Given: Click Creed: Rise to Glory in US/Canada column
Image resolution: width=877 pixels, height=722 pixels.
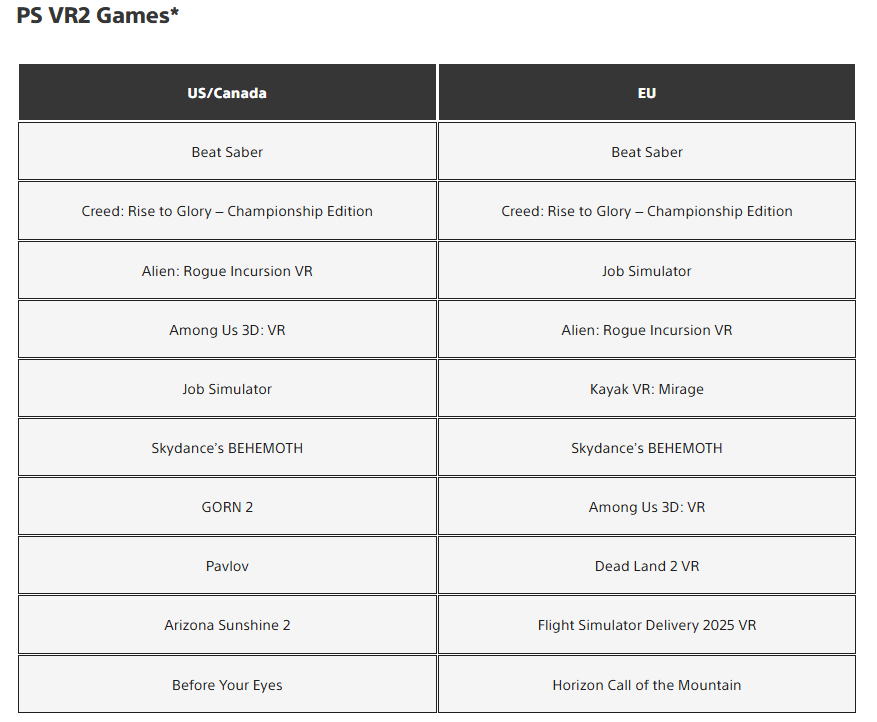Looking at the screenshot, I should click(227, 211).
